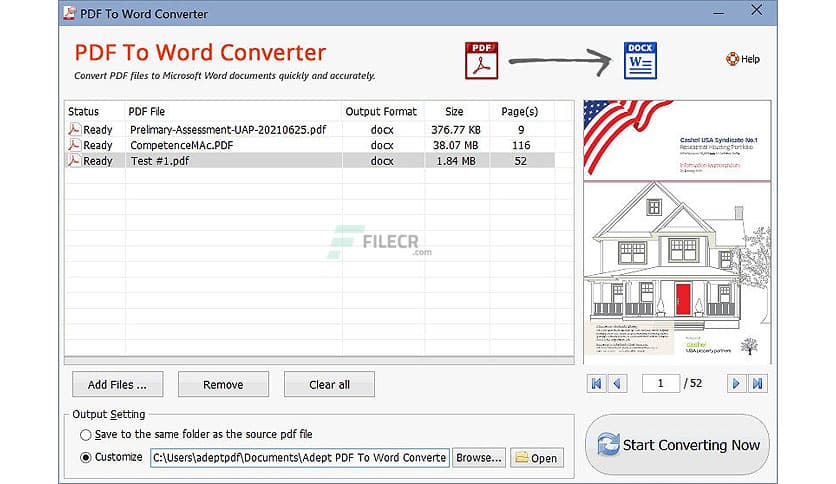
Task: Minimize the PDF To Word Converter window
Action: (x=719, y=13)
